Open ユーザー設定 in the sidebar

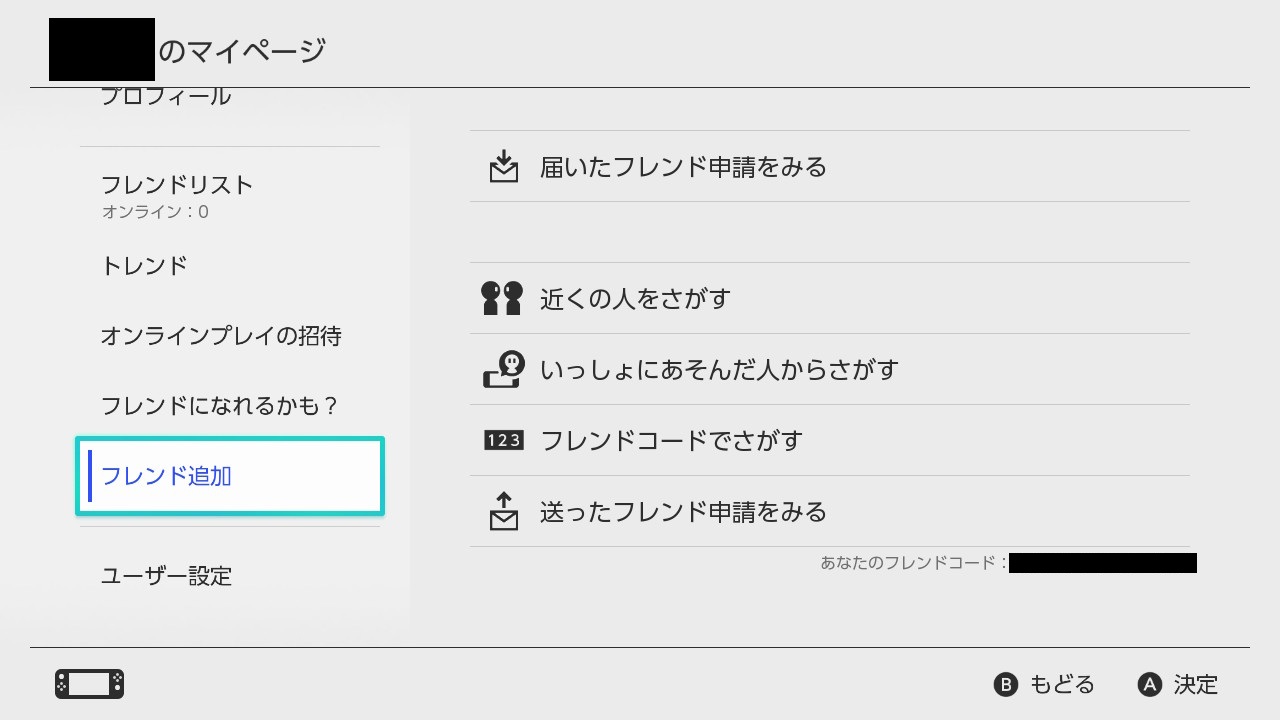(166, 576)
